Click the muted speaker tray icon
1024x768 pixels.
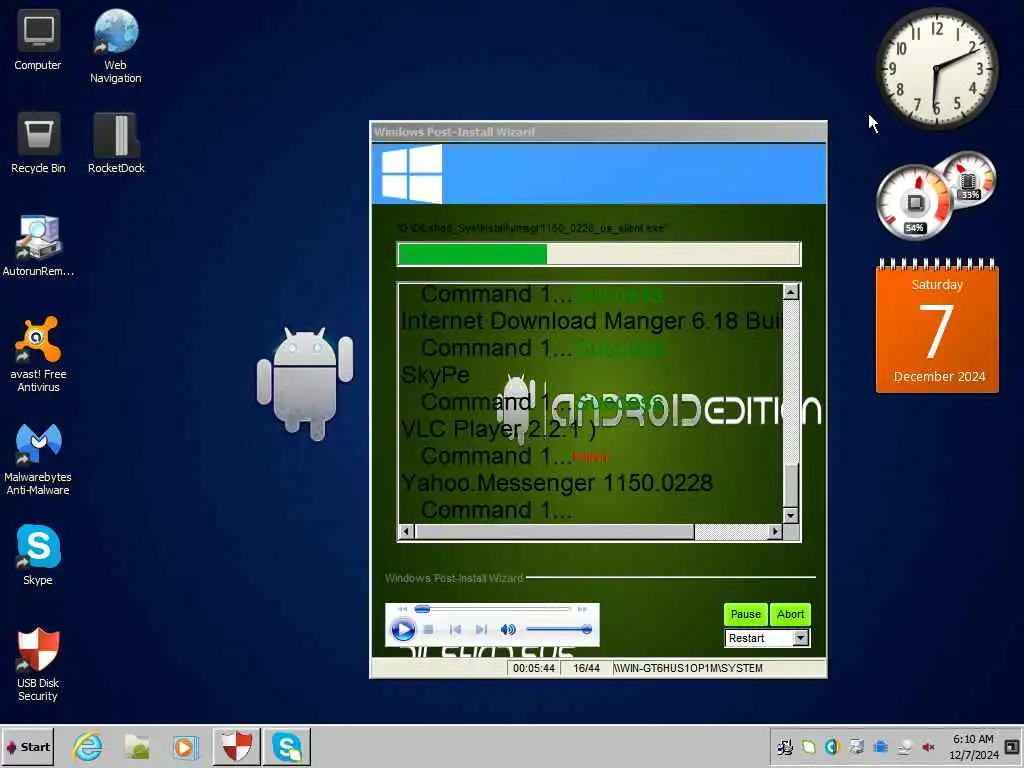(x=928, y=746)
